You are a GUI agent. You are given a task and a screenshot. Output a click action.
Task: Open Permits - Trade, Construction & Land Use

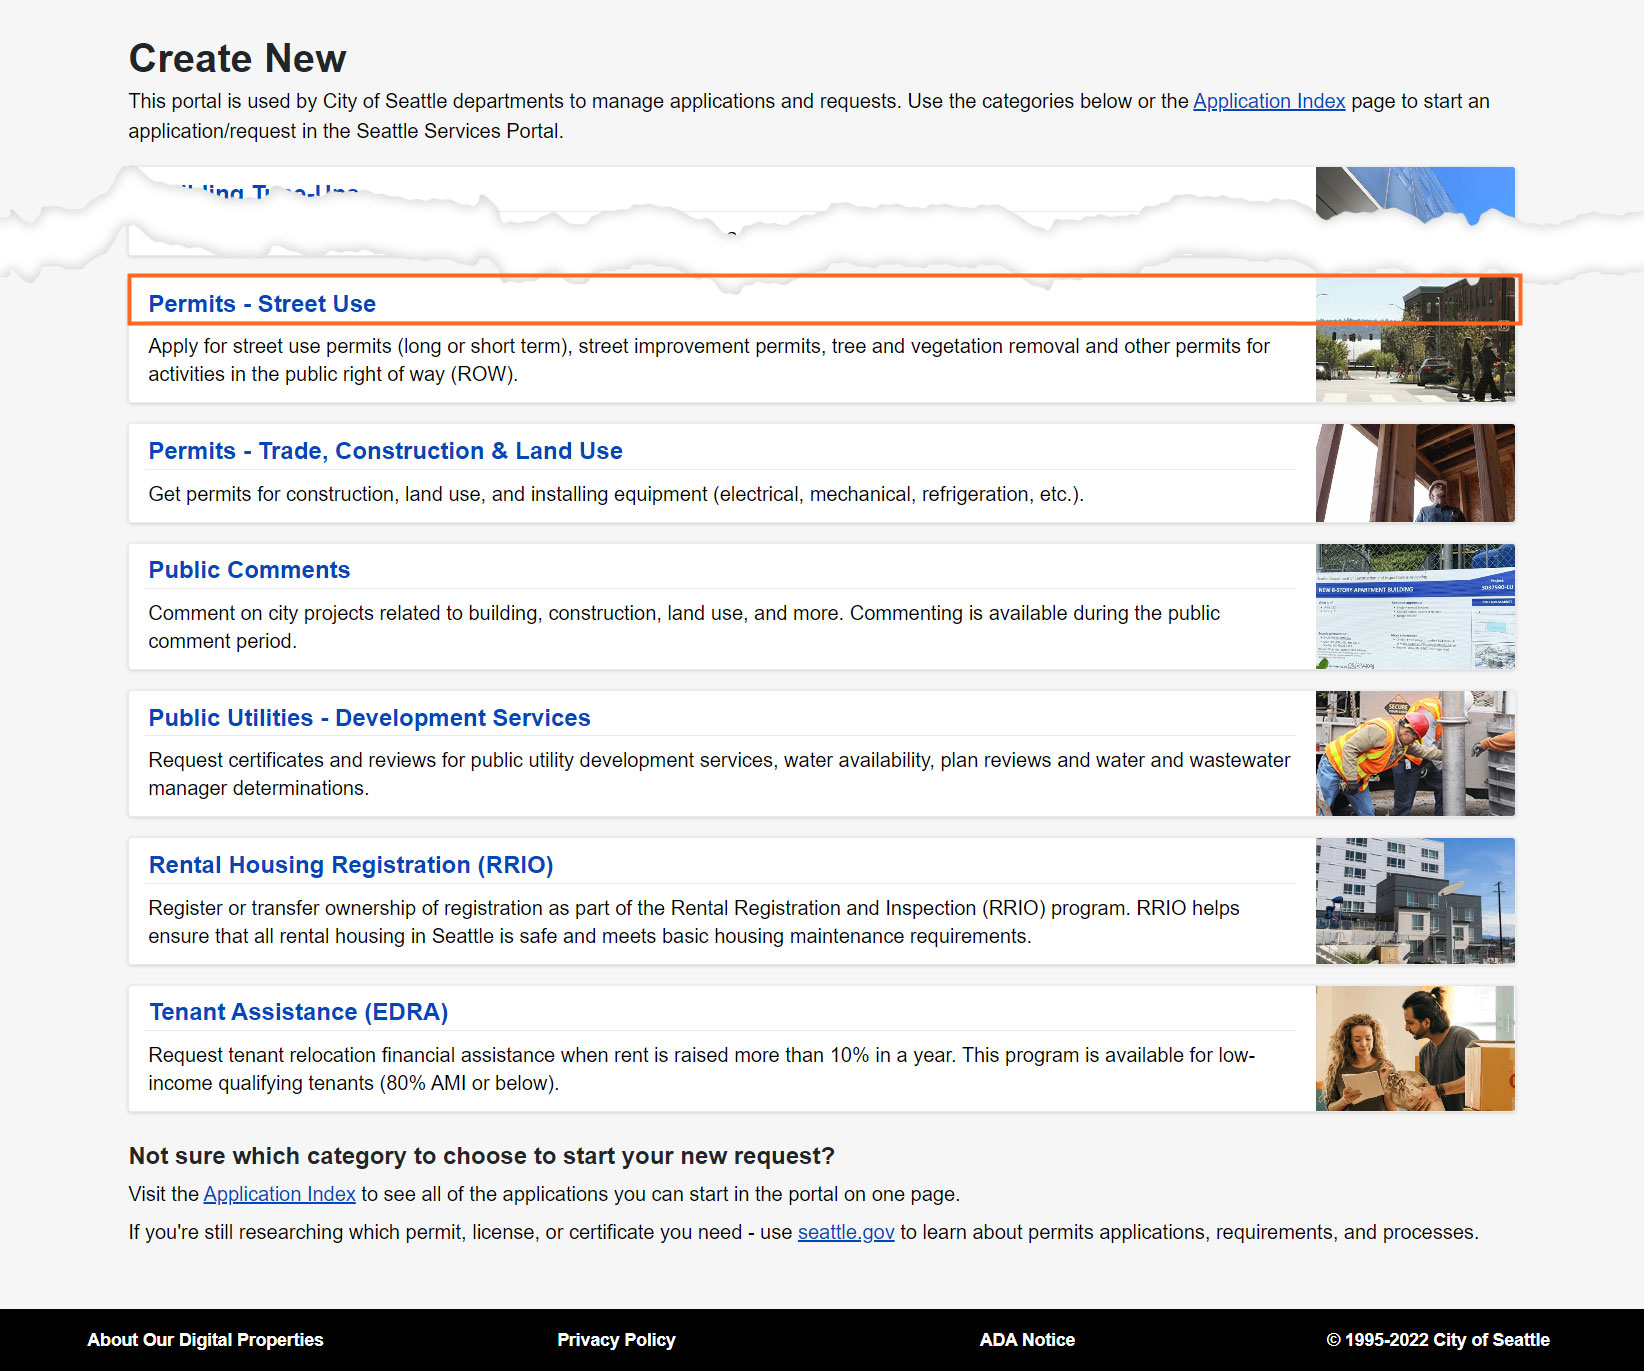coord(385,451)
